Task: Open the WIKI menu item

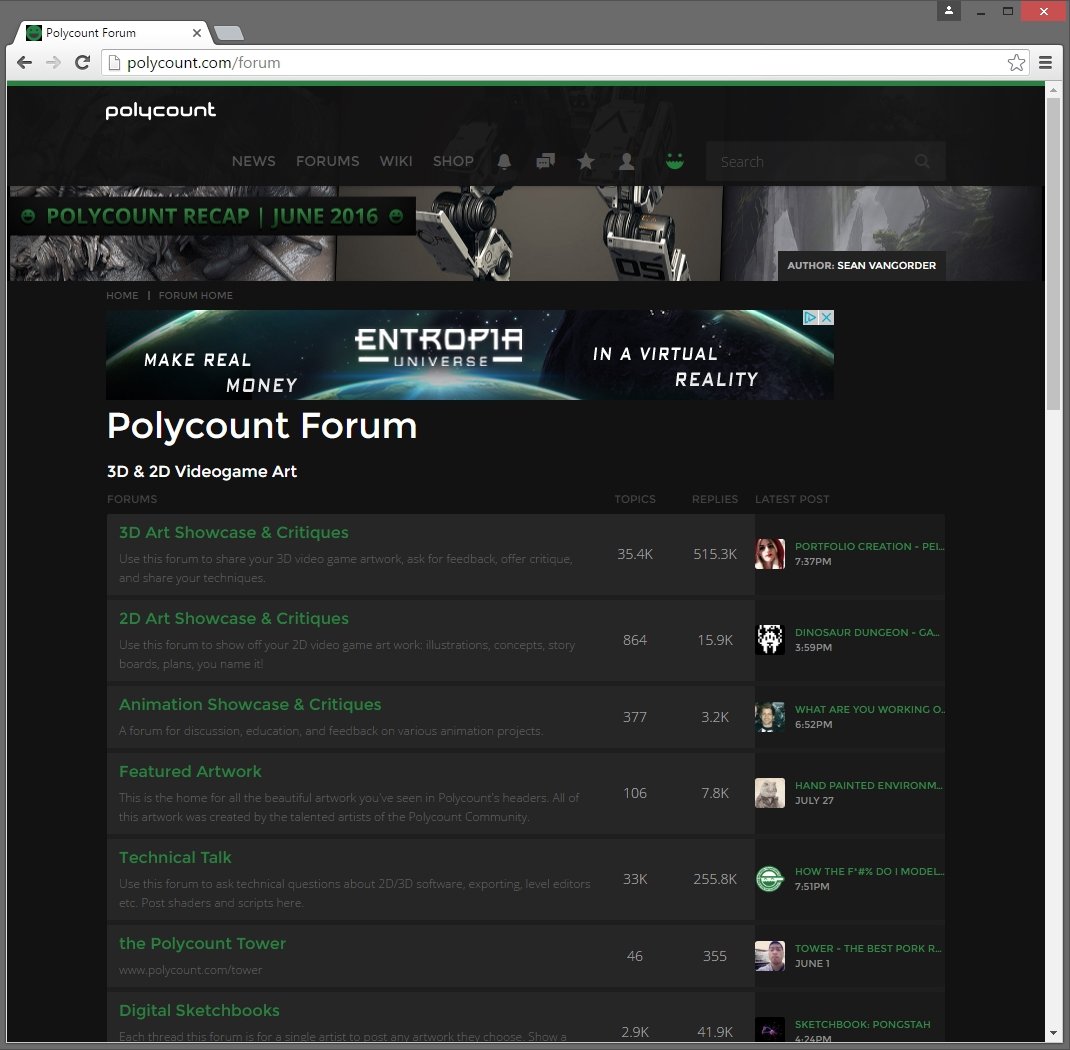Action: point(396,161)
